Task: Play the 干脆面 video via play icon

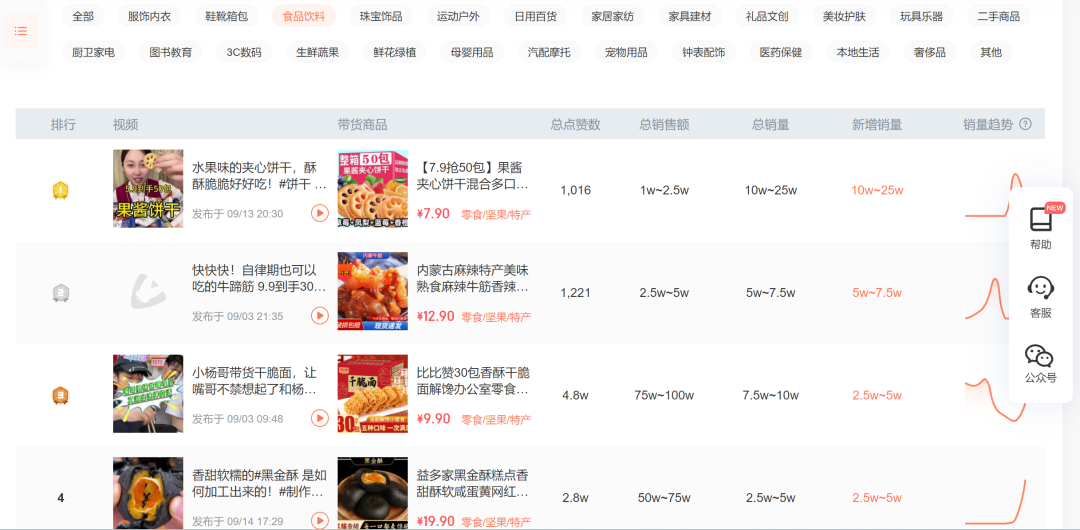Action: [x=320, y=419]
